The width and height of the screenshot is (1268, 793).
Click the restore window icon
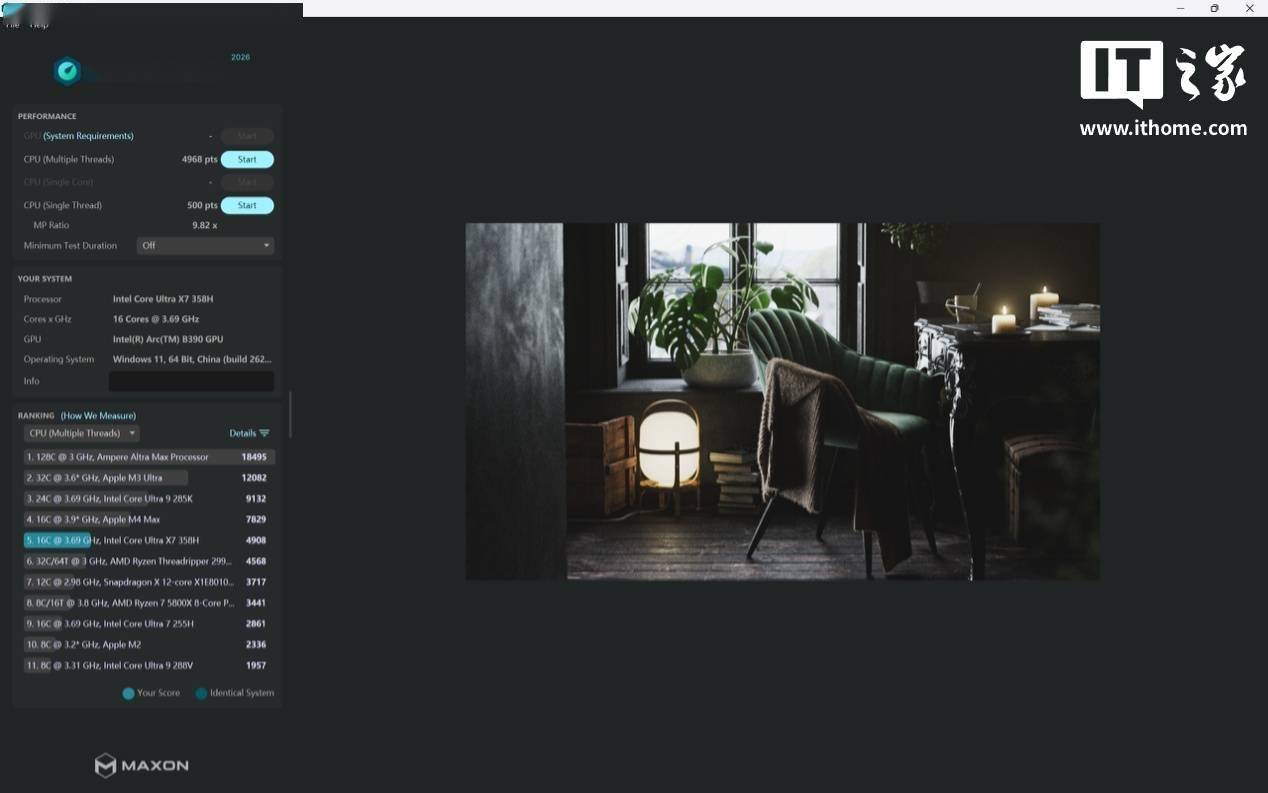(1214, 8)
